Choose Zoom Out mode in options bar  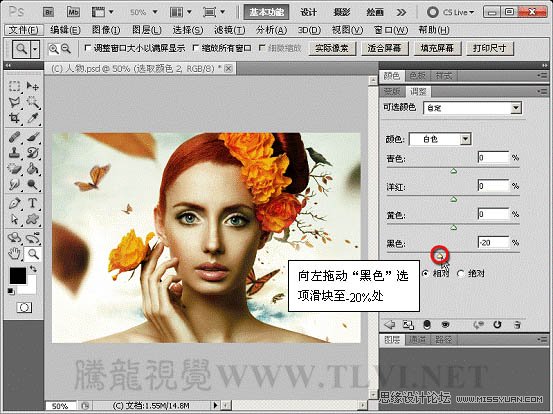coord(66,49)
